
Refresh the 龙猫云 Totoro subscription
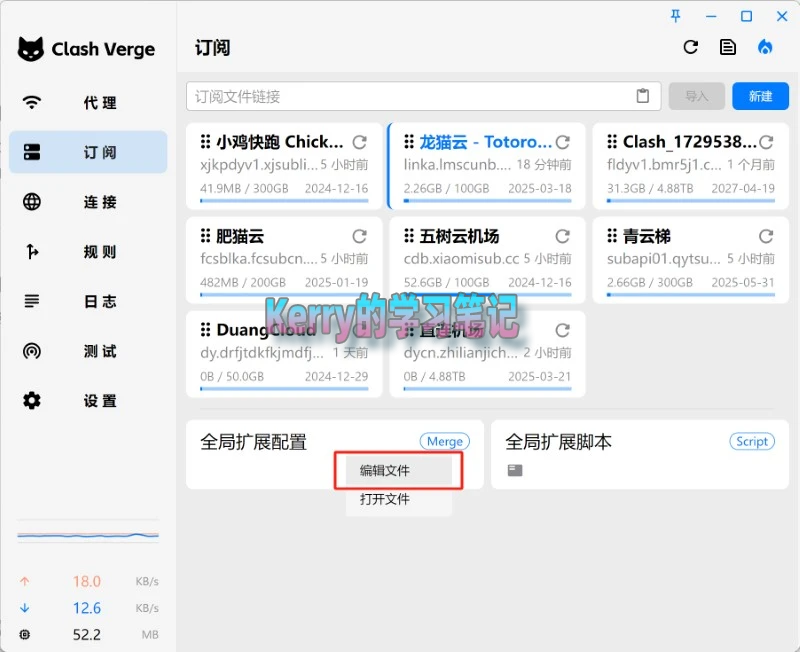pyautogui.click(x=563, y=142)
